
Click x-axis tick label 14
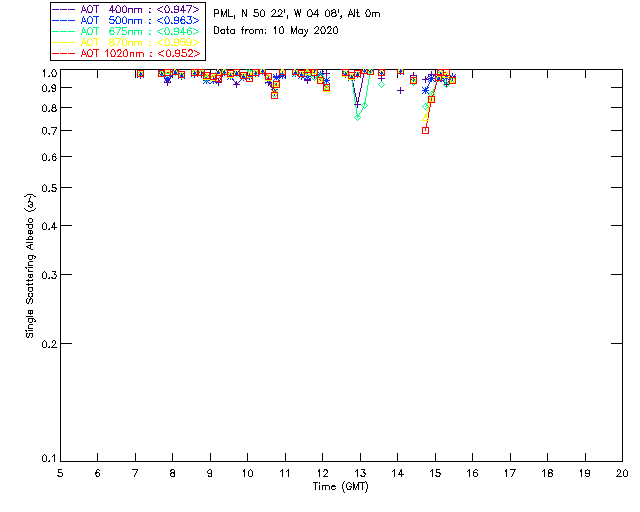click(x=398, y=473)
